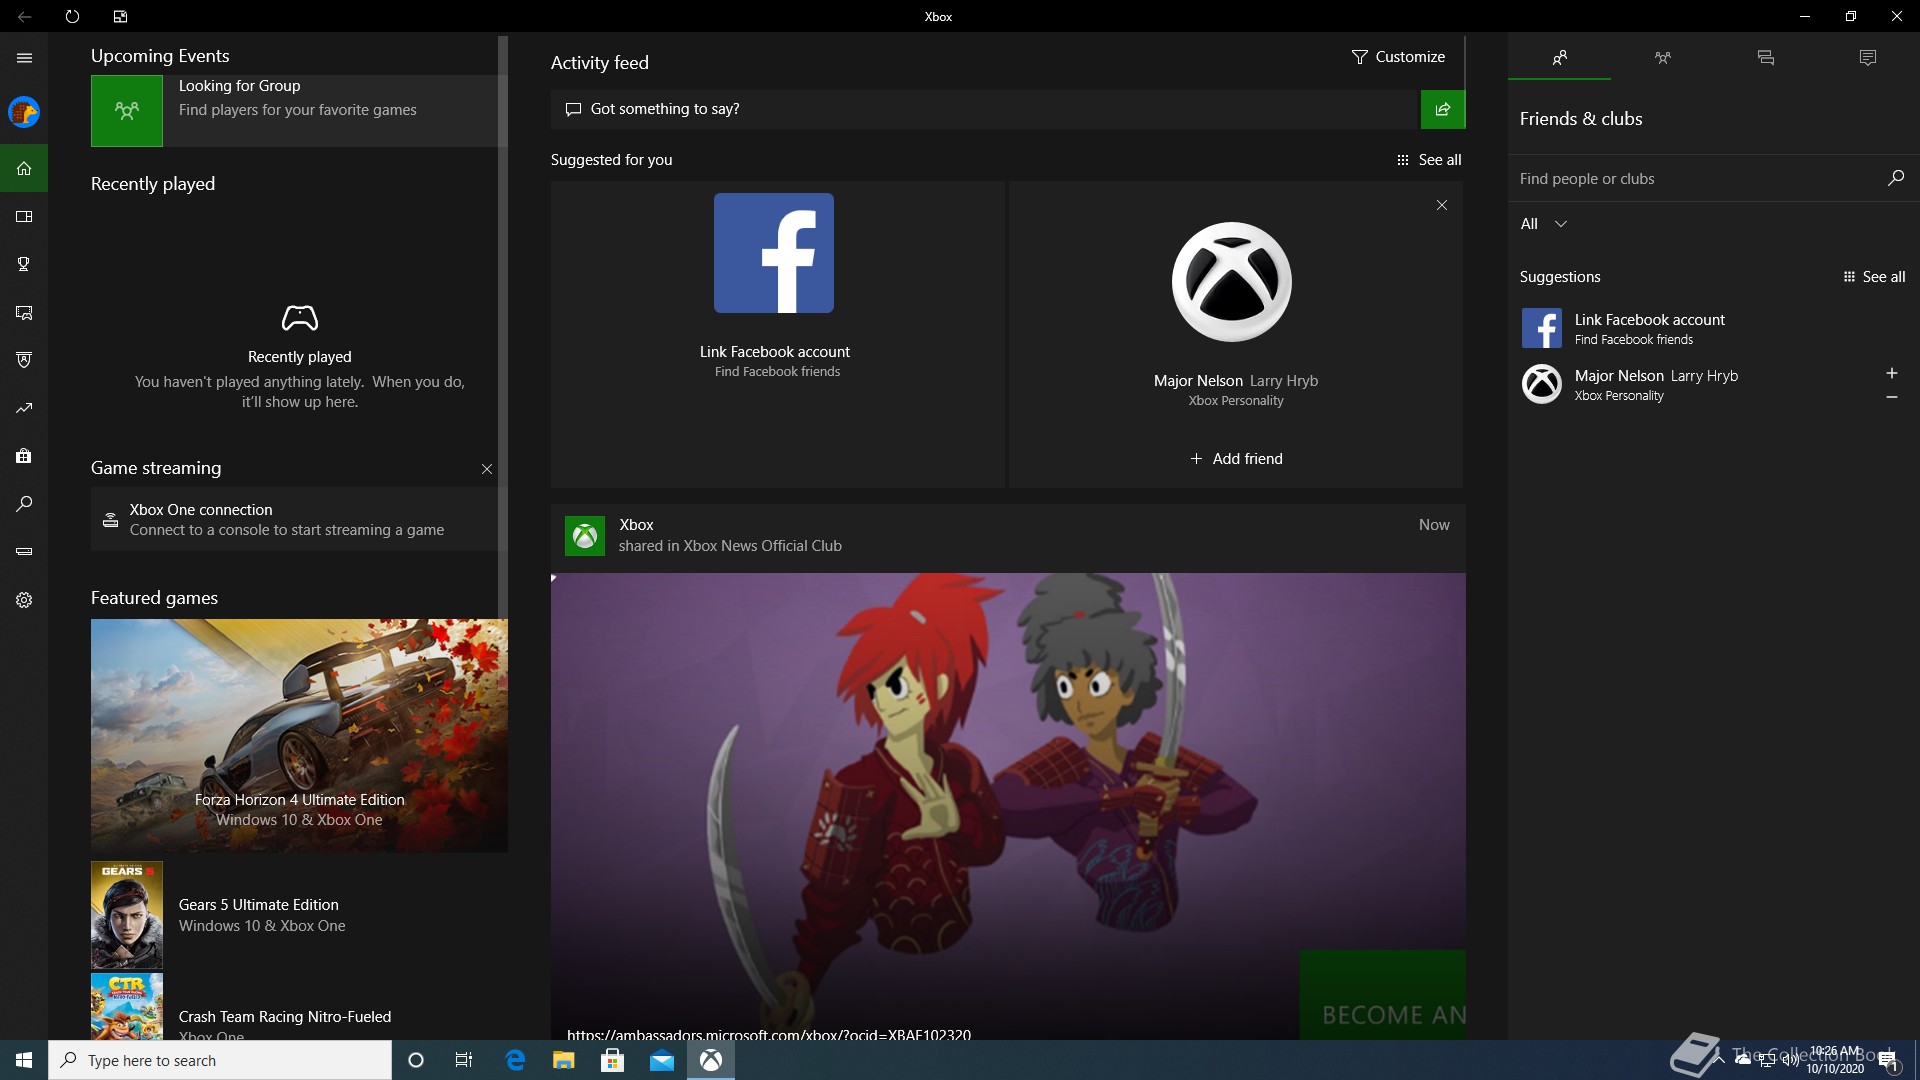Open the shared samurai artwork in the feed

coord(1008,806)
